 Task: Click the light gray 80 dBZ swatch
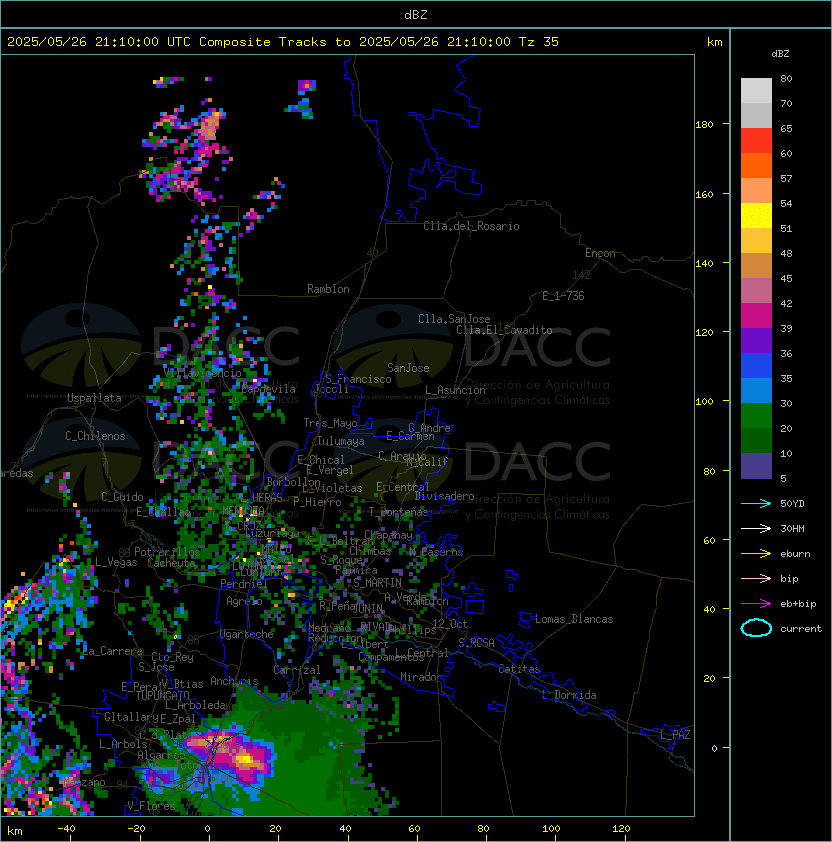[756, 91]
